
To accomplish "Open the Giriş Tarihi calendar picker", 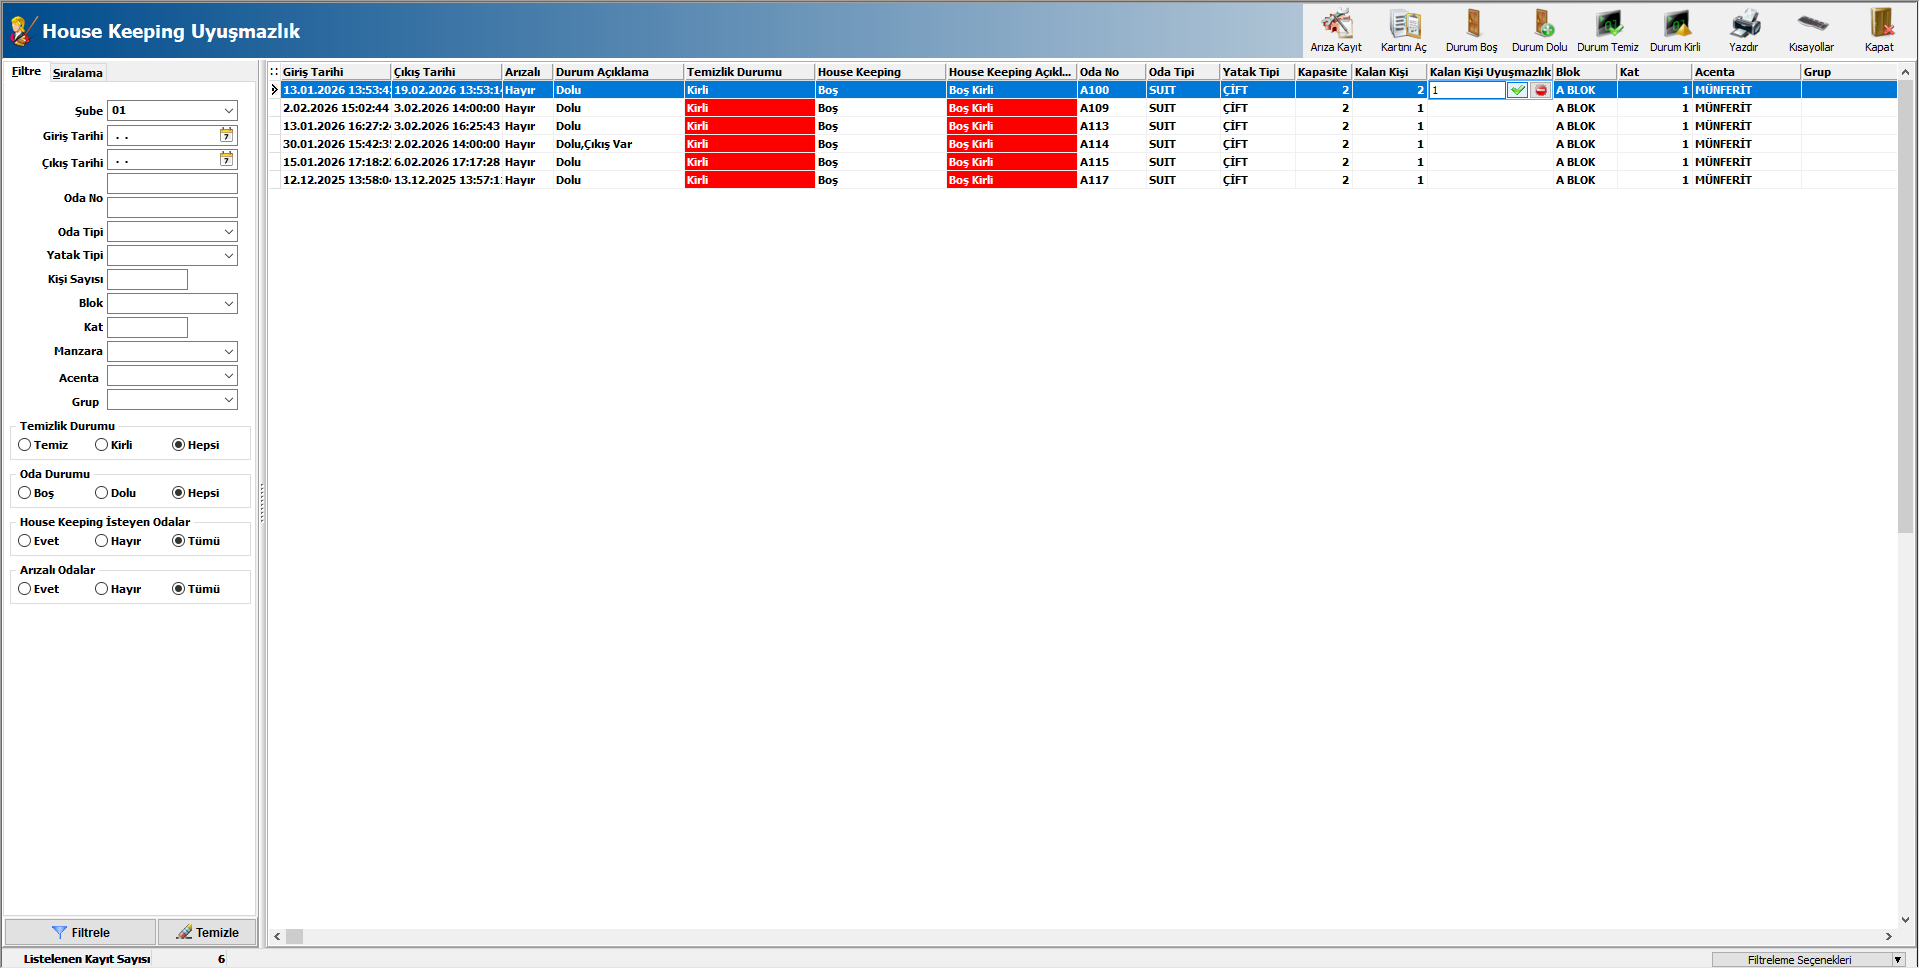I will tap(227, 135).
